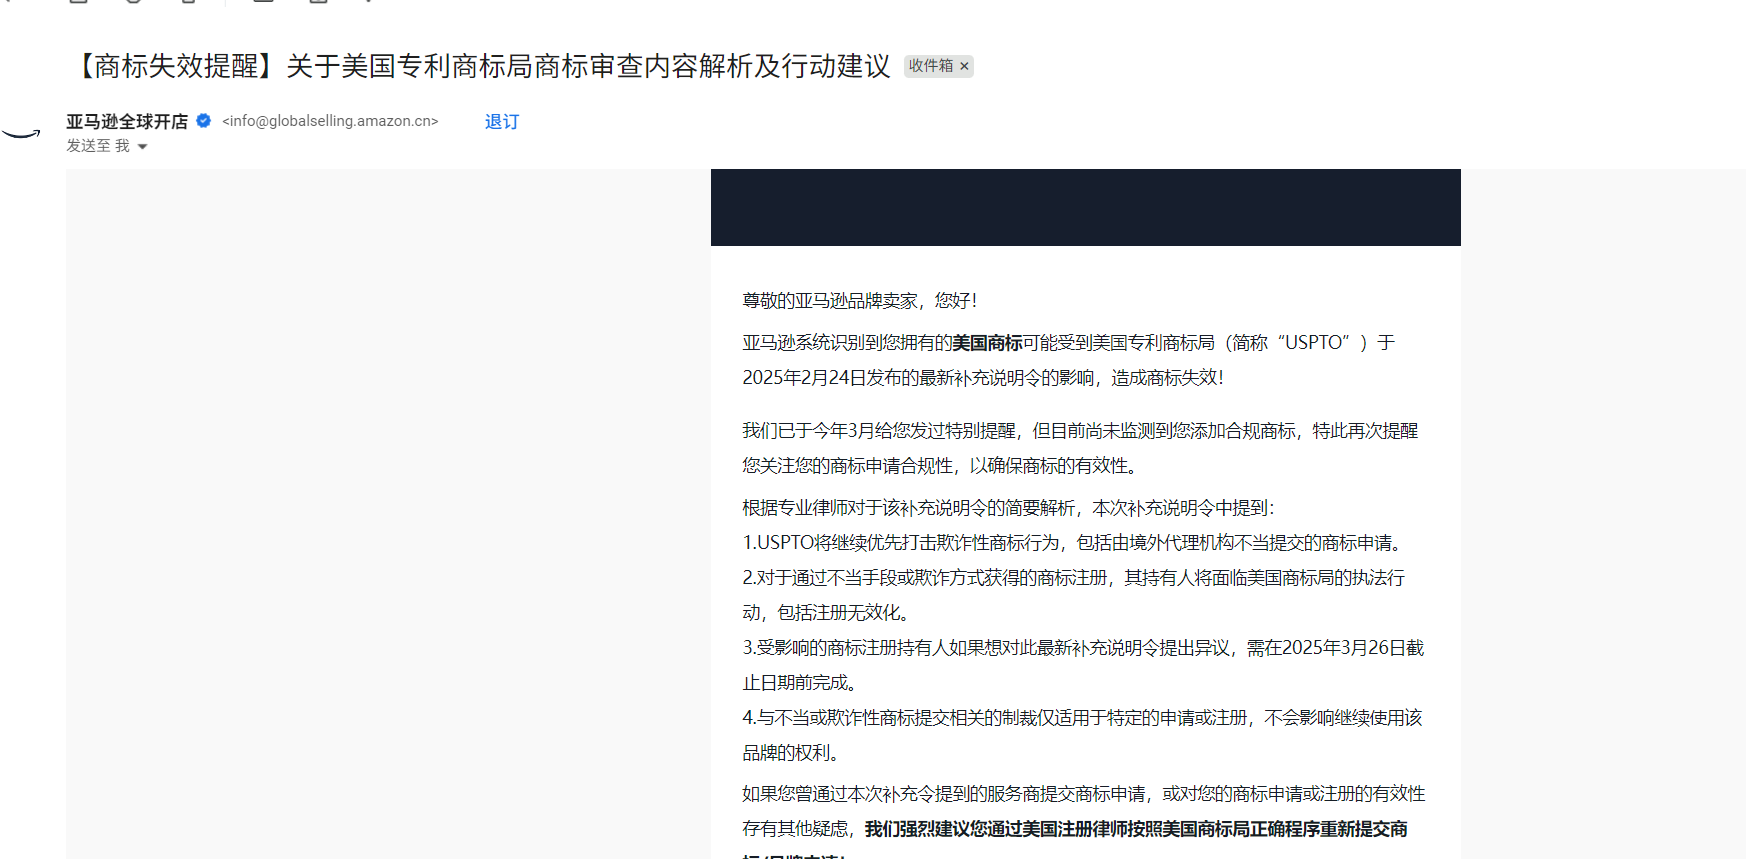Click the point 4.与不当或欺诈性商标
1746x859 pixels.
coord(1082,718)
